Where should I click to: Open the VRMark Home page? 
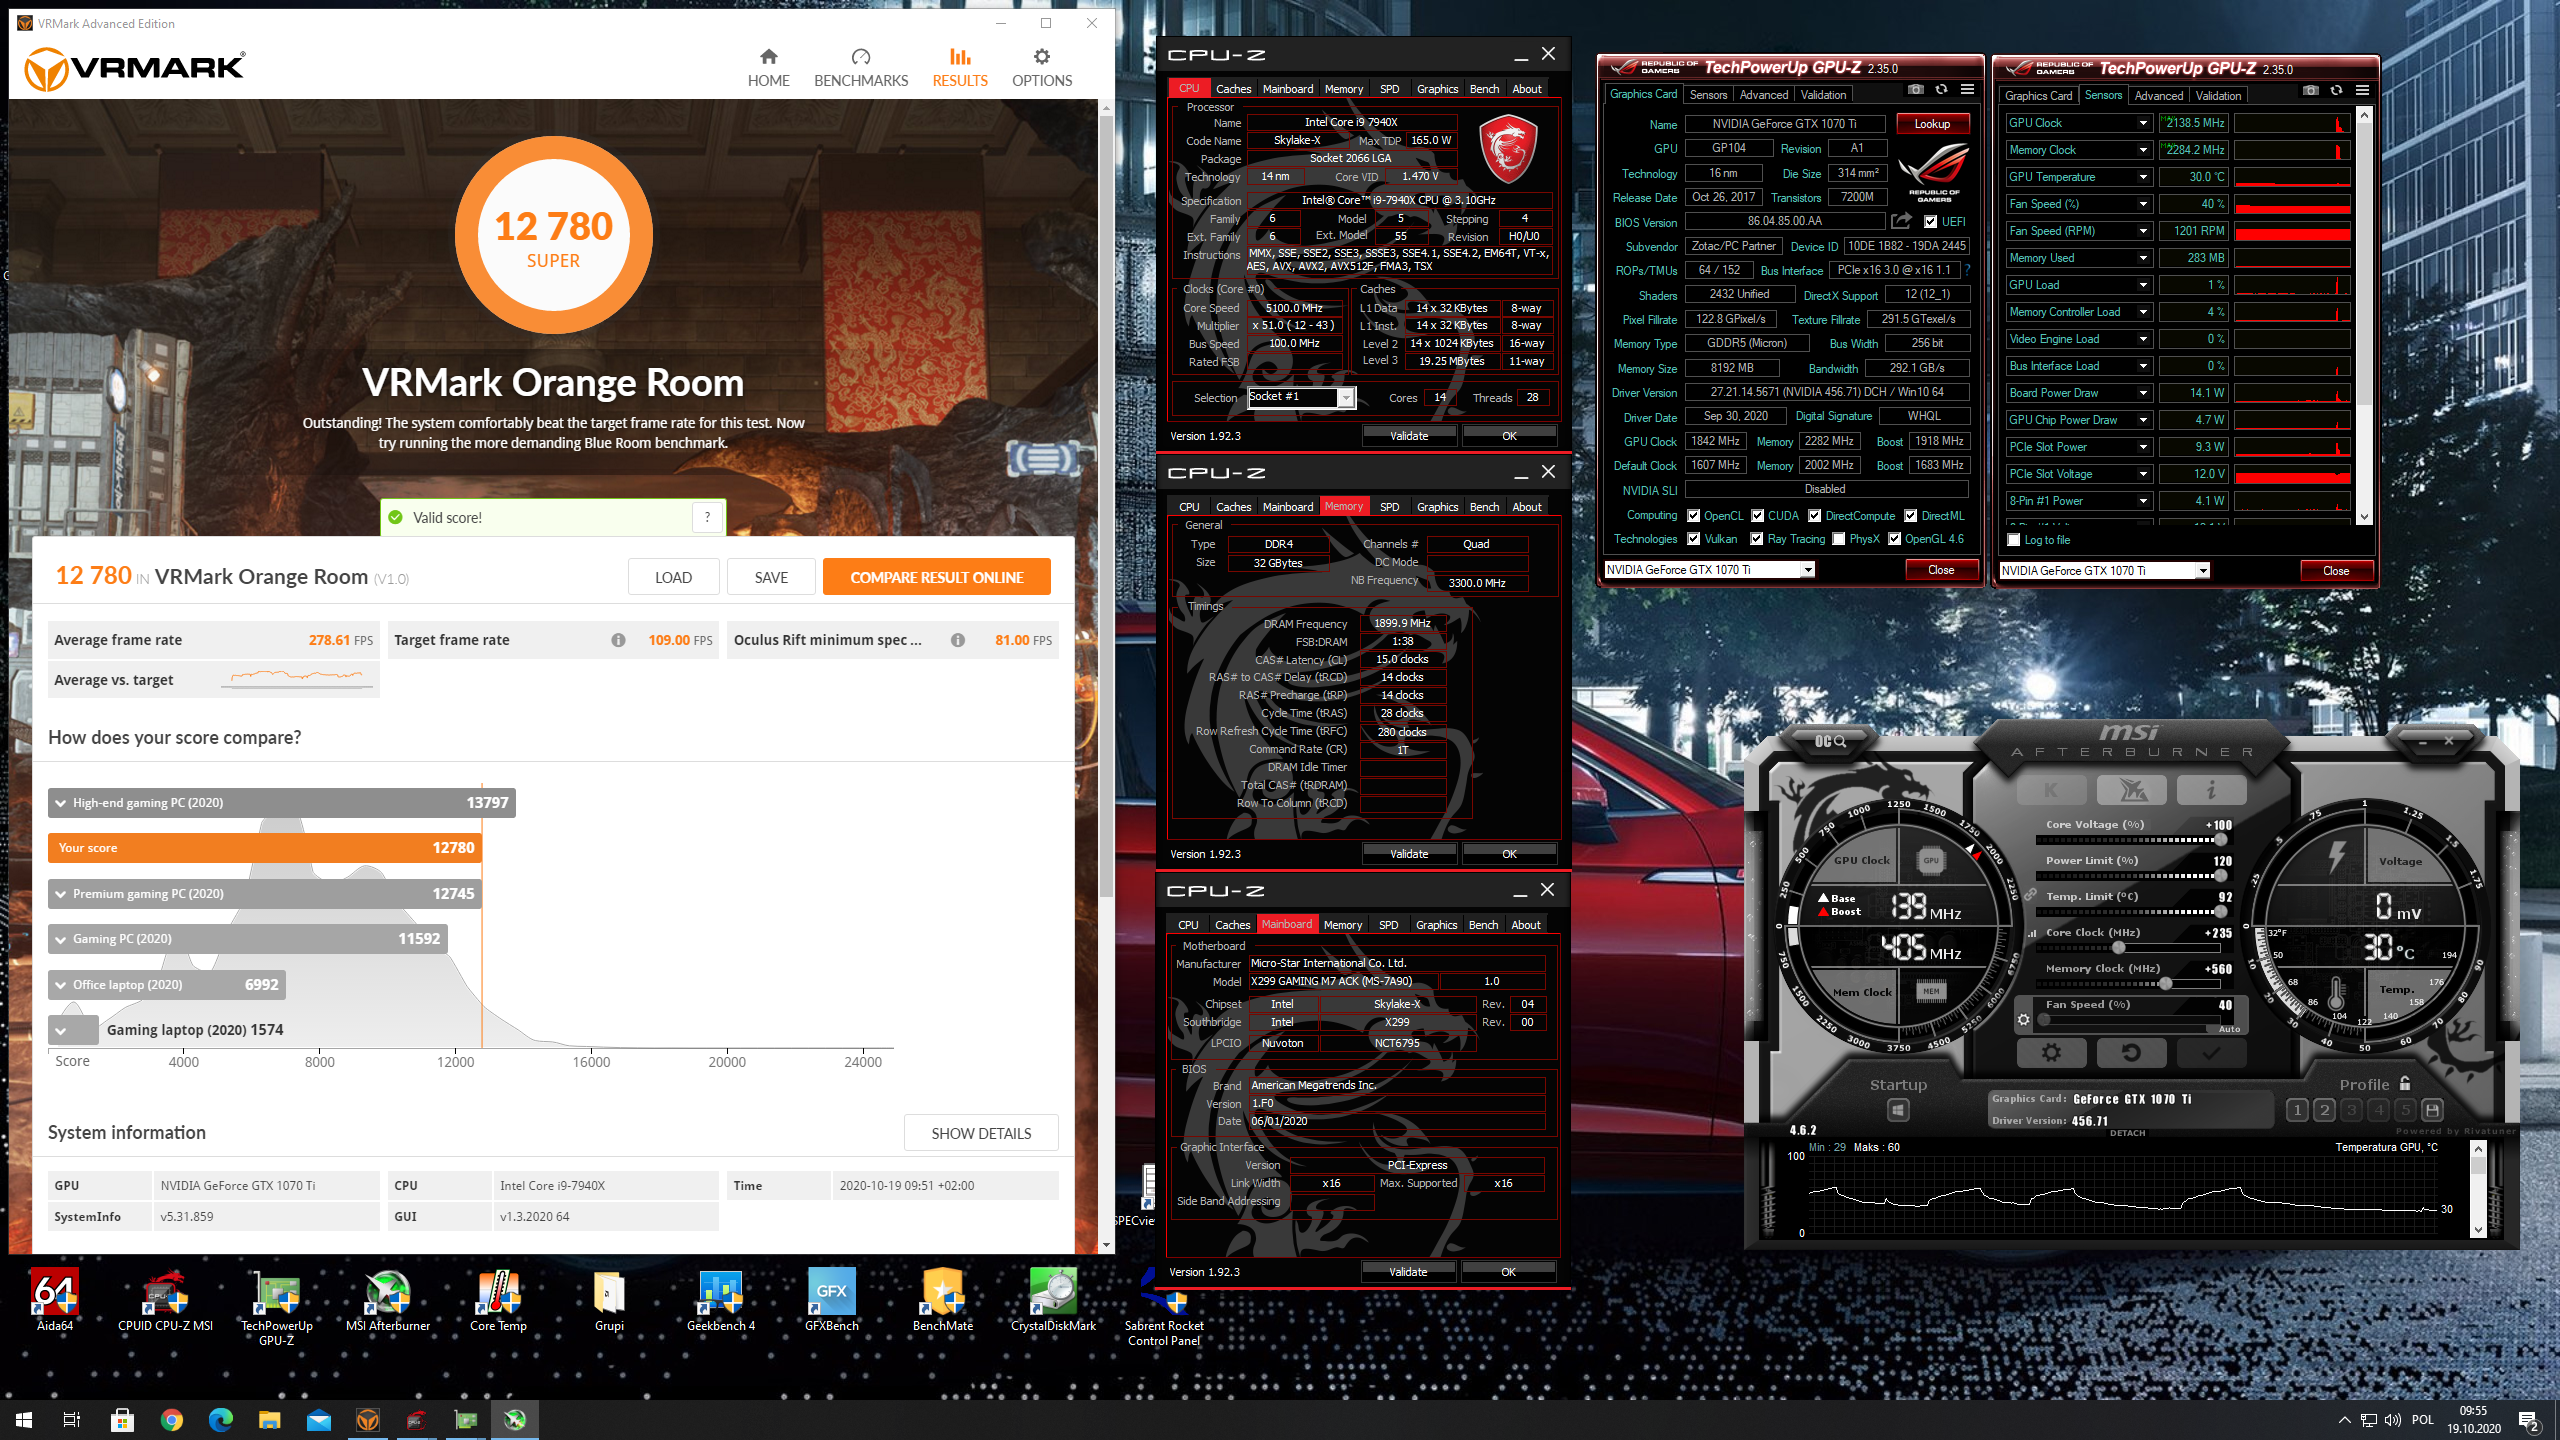[768, 67]
